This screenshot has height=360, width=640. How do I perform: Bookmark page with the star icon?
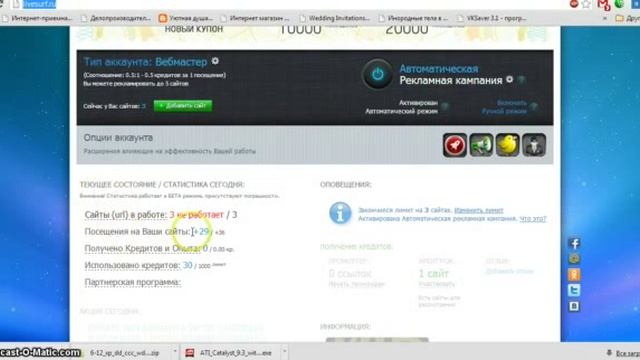pyautogui.click(x=586, y=4)
